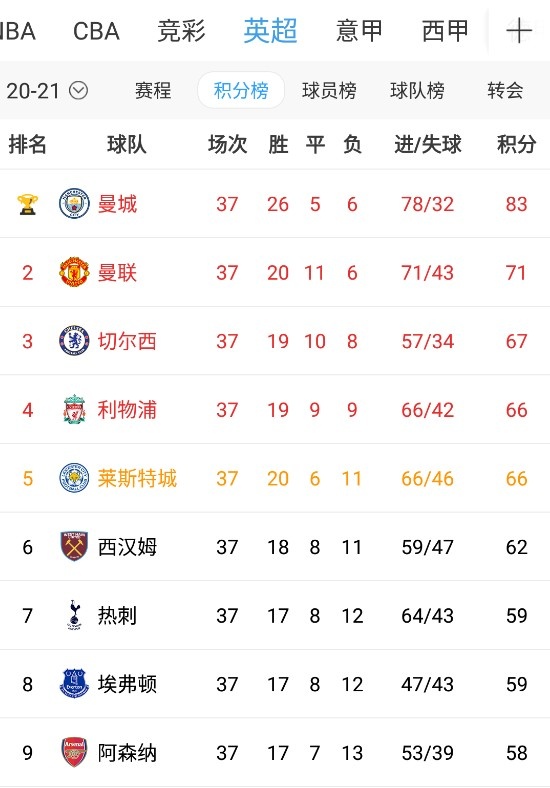
Task: Tap the Manchester United club crest
Action: tap(74, 272)
